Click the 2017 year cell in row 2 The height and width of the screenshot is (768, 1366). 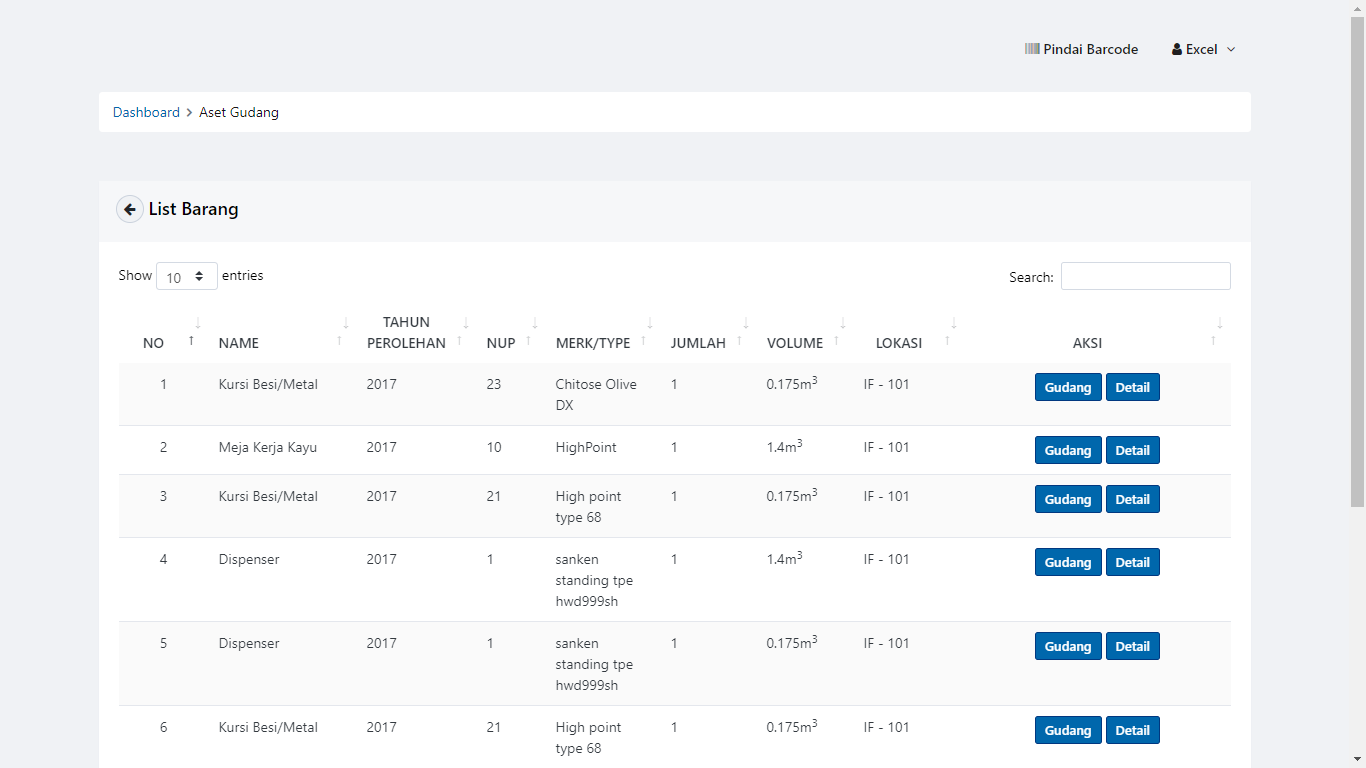click(382, 447)
